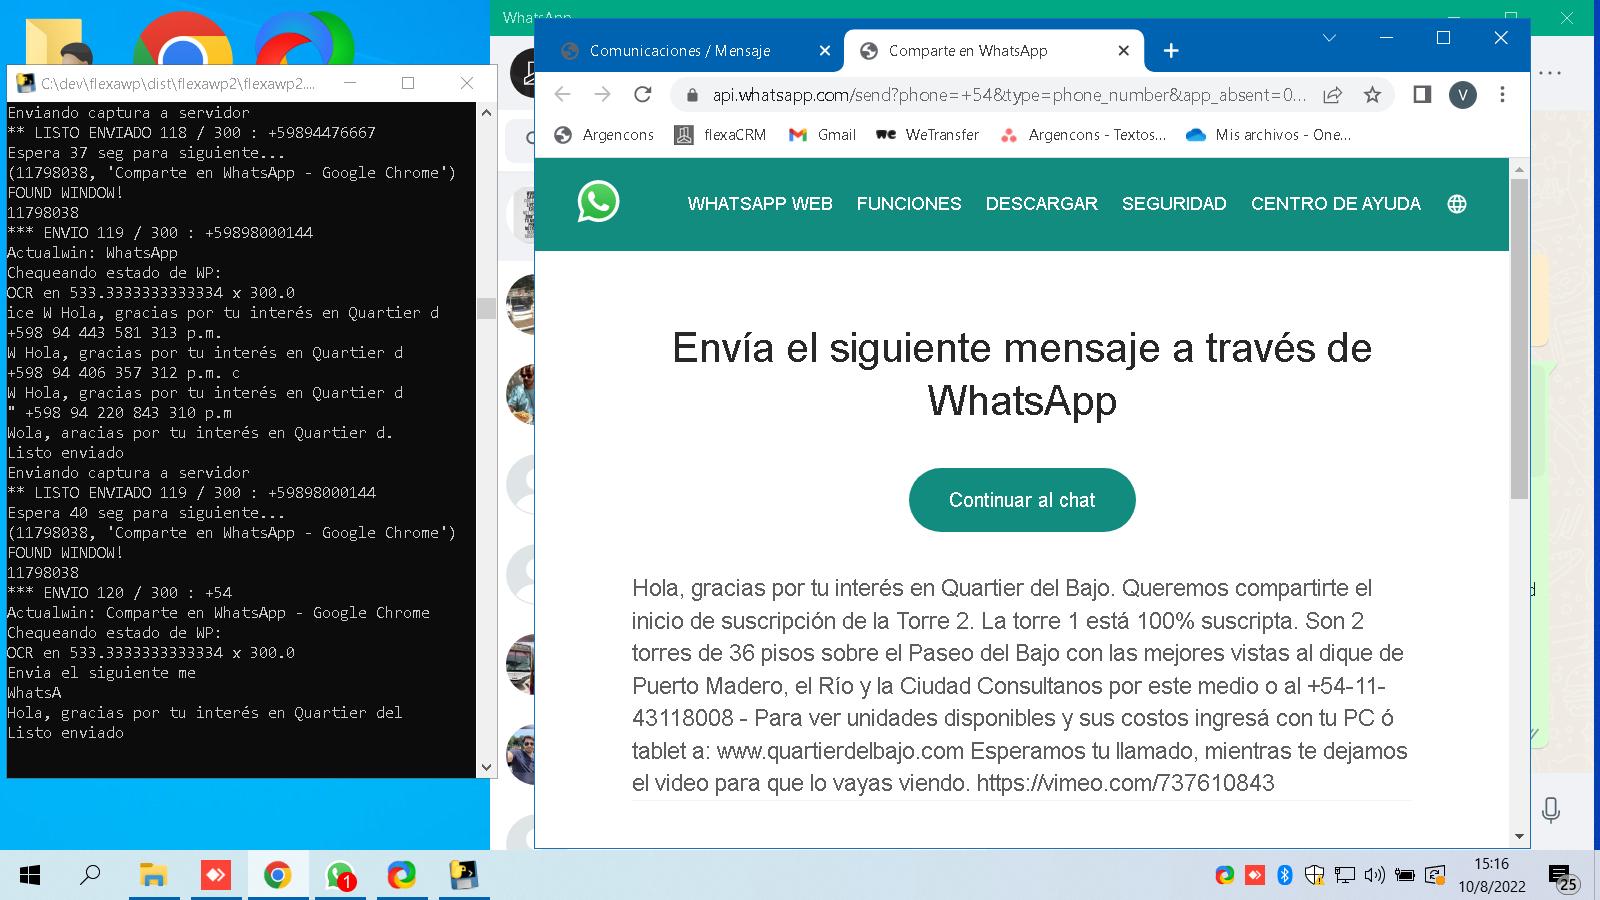Open the Argencons bookmark
The image size is (1600, 900).
pyautogui.click(x=604, y=135)
